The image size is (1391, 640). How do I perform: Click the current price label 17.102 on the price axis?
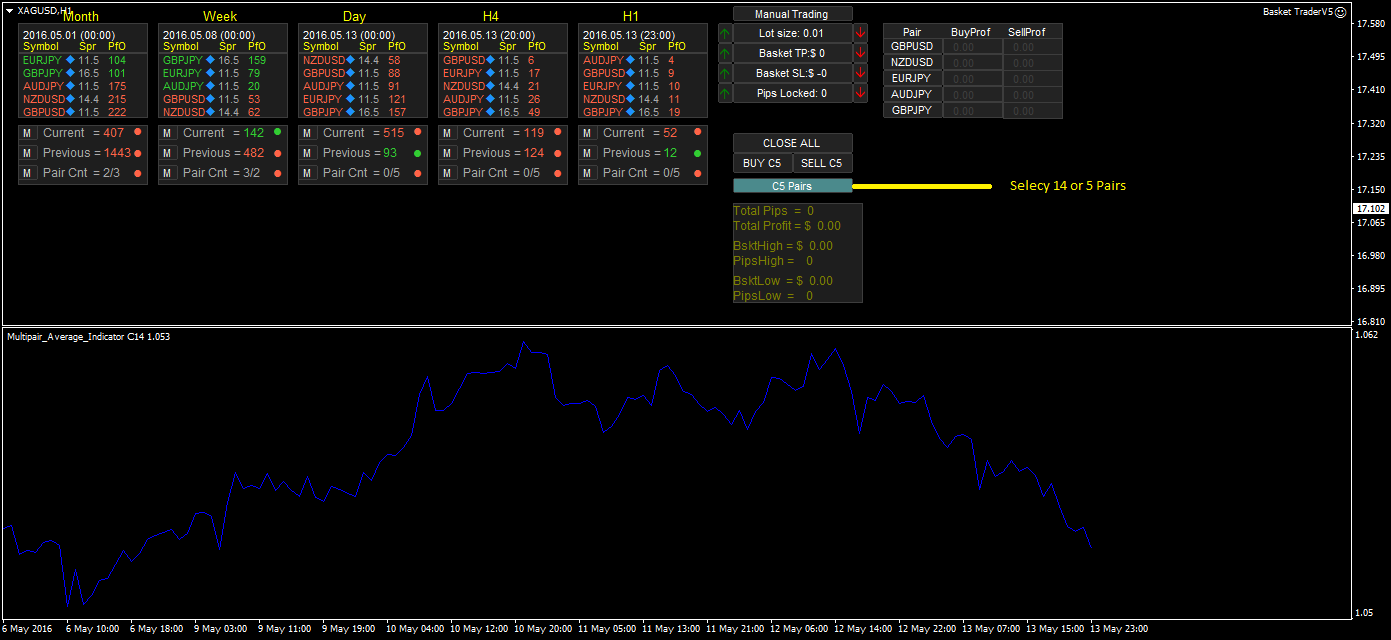[x=1370, y=208]
